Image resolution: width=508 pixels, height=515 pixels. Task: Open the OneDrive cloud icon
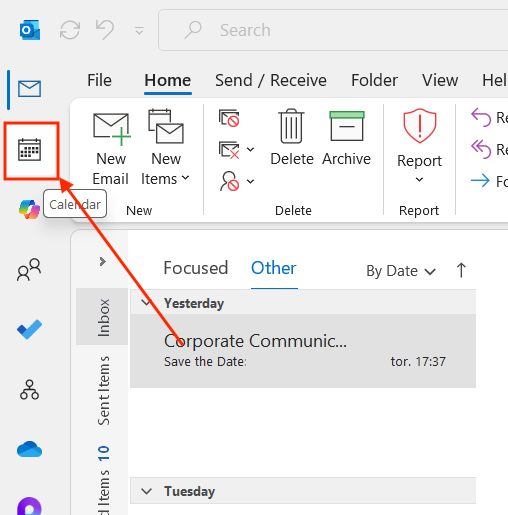point(29,449)
